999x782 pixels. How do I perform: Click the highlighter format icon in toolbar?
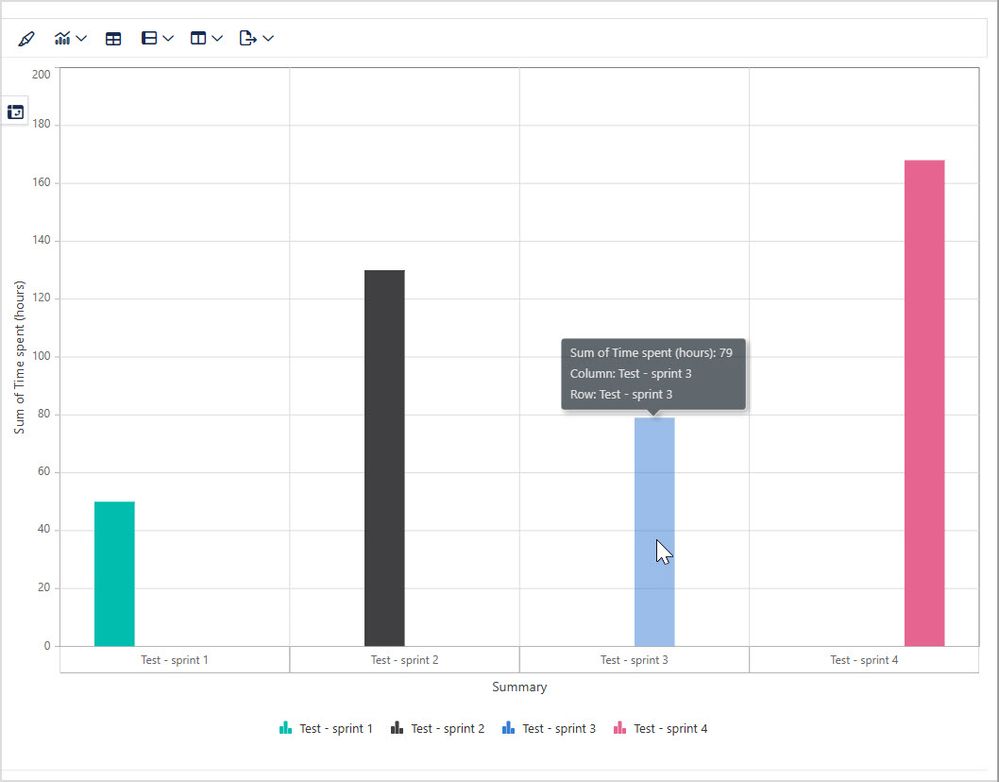coord(26,39)
